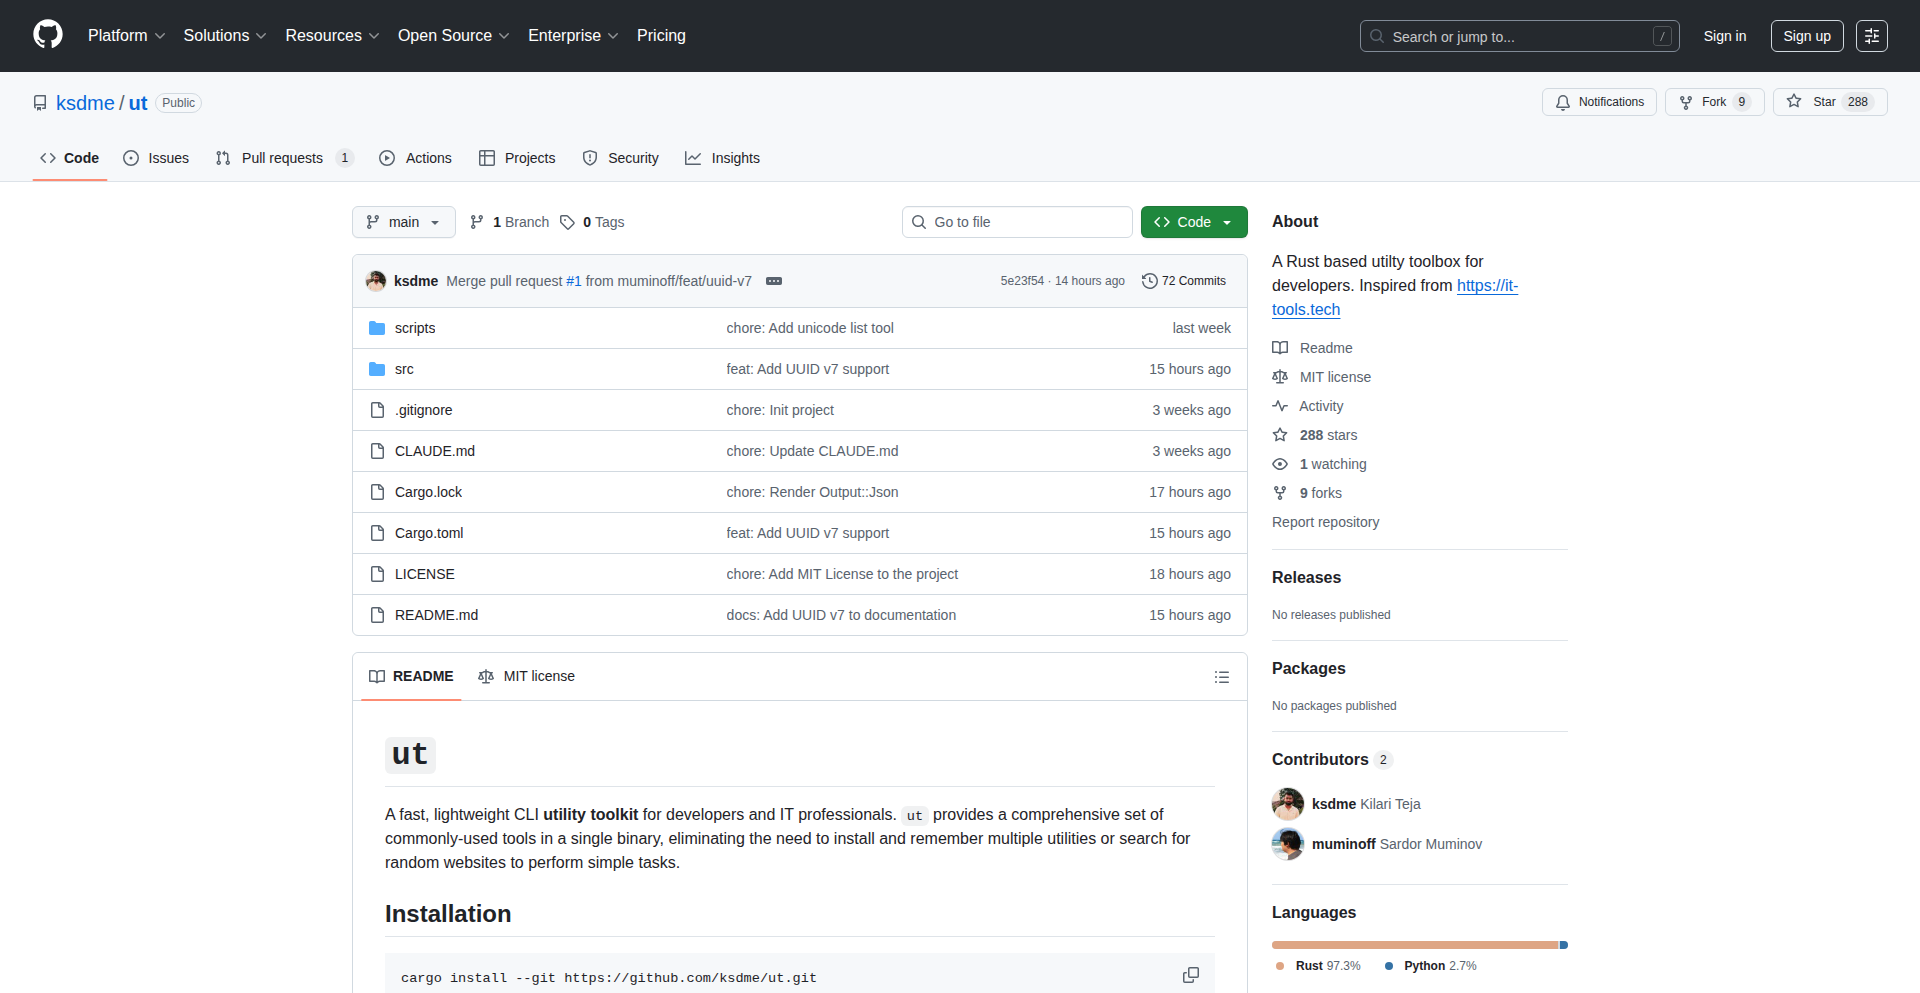1920x993 pixels.
Task: Open the global navigation menu icon
Action: [1872, 36]
